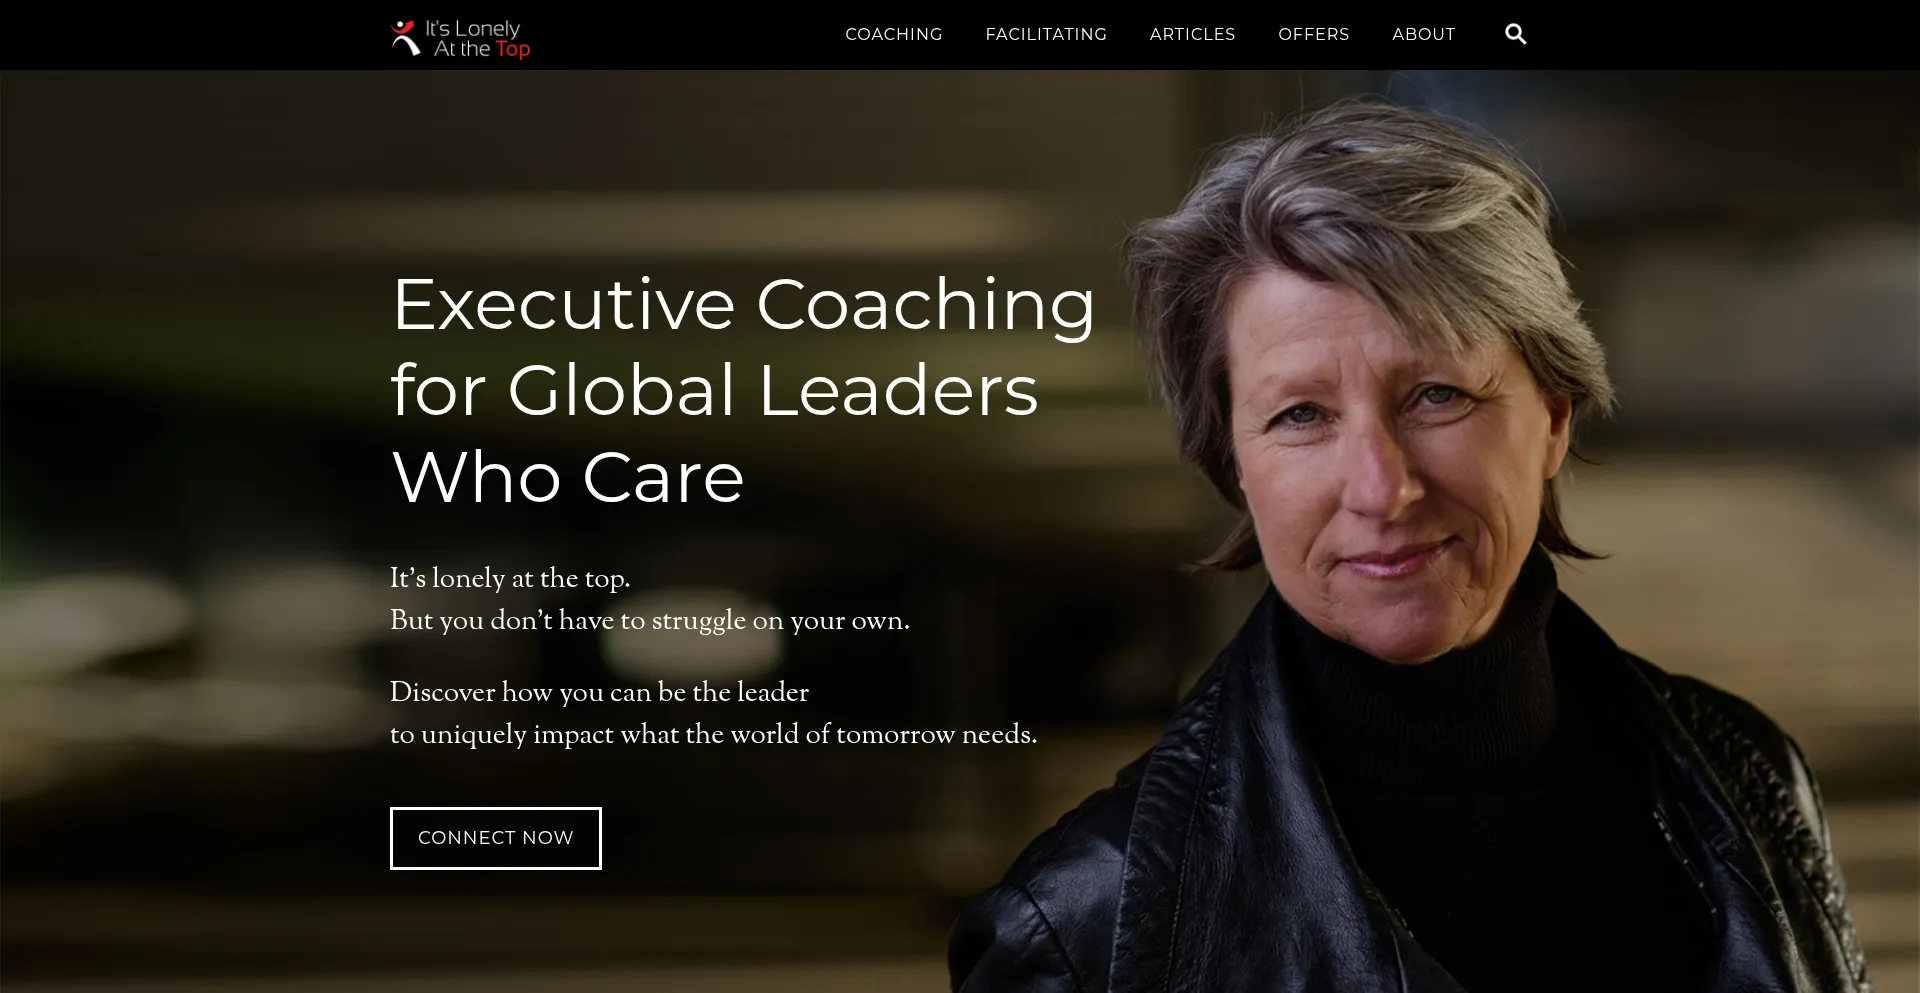
Task: Click the "Executive Coaching" headline line
Action: (x=743, y=304)
